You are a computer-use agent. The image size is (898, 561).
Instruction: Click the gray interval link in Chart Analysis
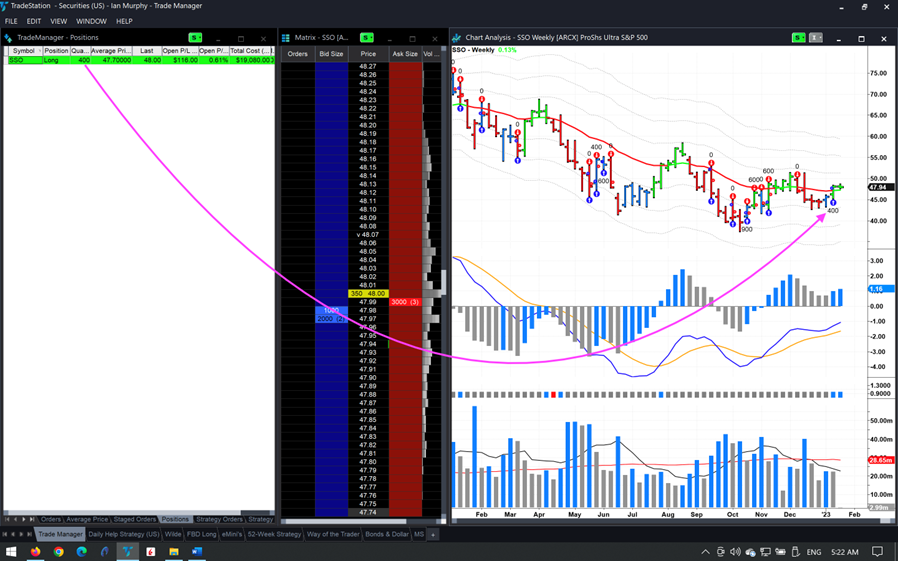tap(815, 38)
